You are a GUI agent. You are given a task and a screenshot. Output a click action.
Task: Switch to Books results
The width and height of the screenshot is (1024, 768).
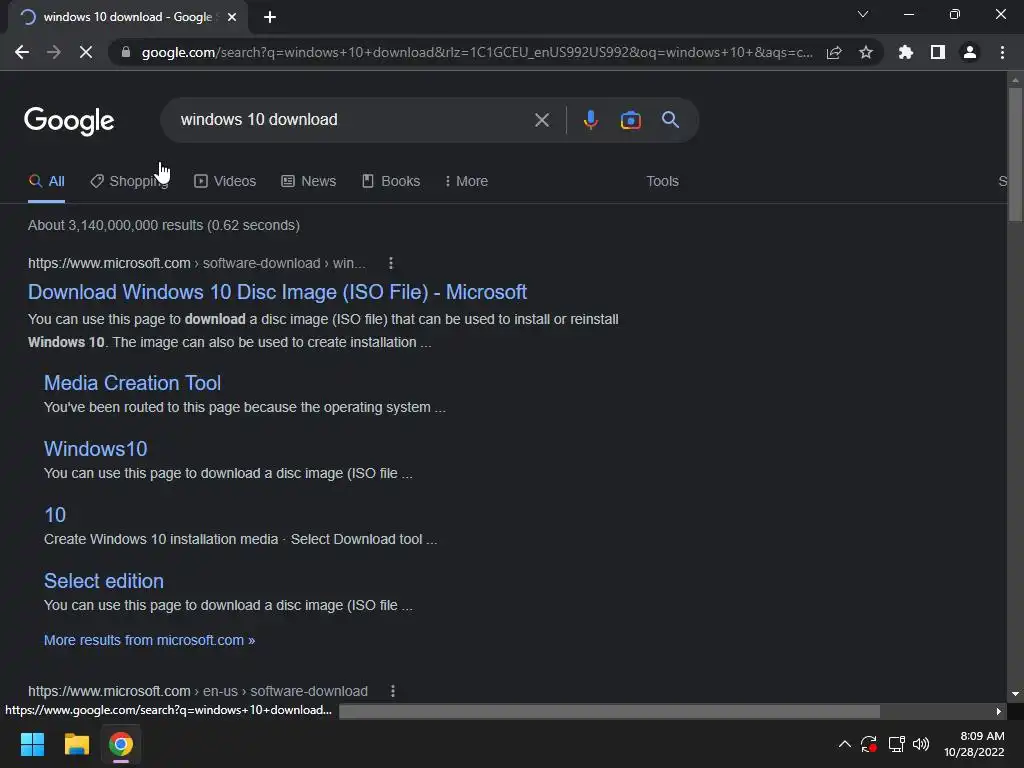[x=391, y=182]
